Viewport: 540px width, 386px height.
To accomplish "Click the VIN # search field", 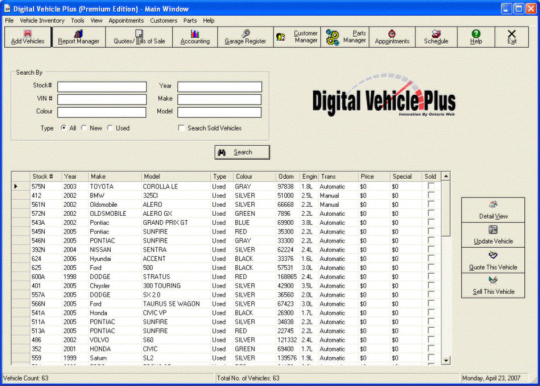I will coord(102,100).
